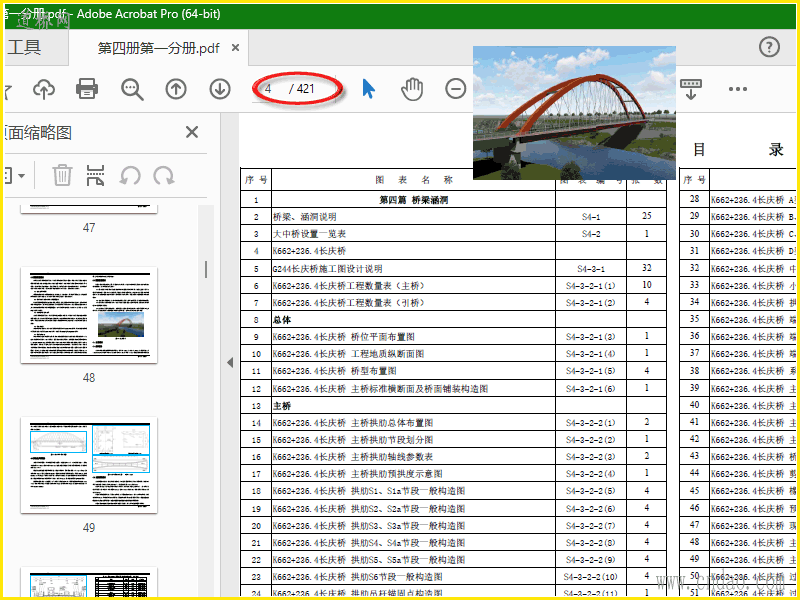Image resolution: width=800 pixels, height=600 pixels.
Task: Click the upload to cloud icon
Action: point(44,89)
